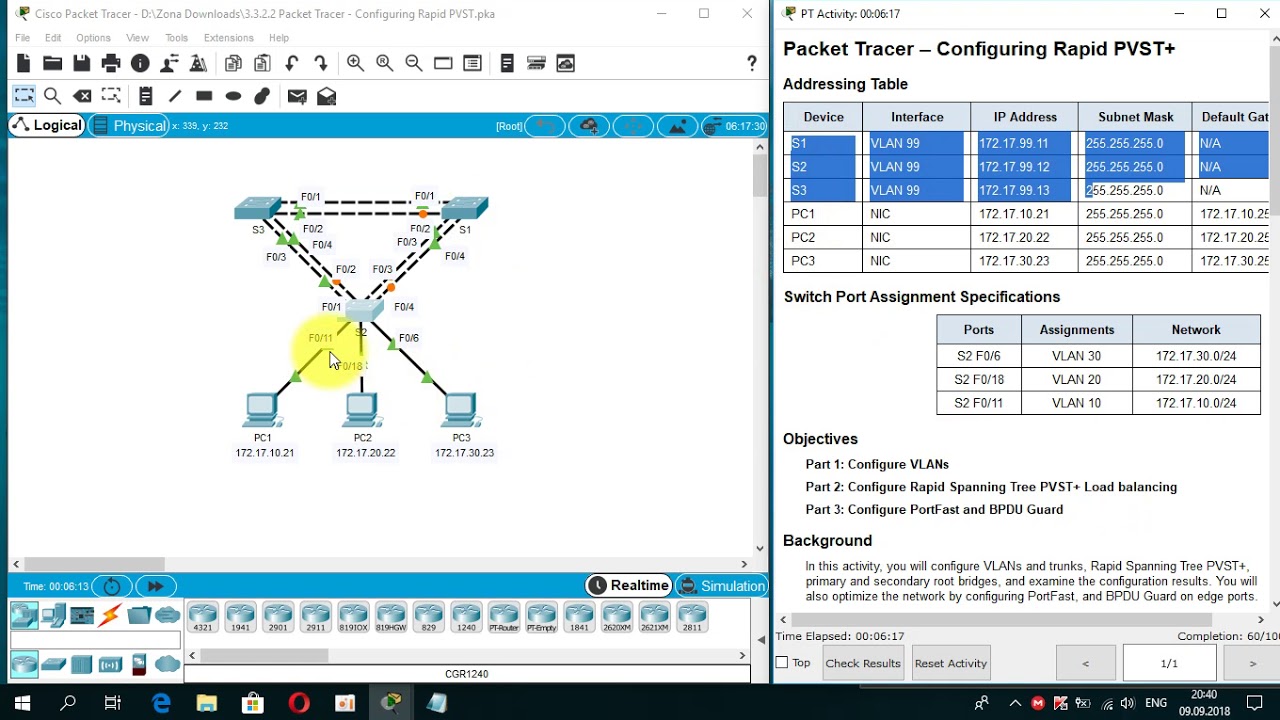This screenshot has height=720, width=1280.
Task: Switch to Simulation mode
Action: [x=722, y=586]
